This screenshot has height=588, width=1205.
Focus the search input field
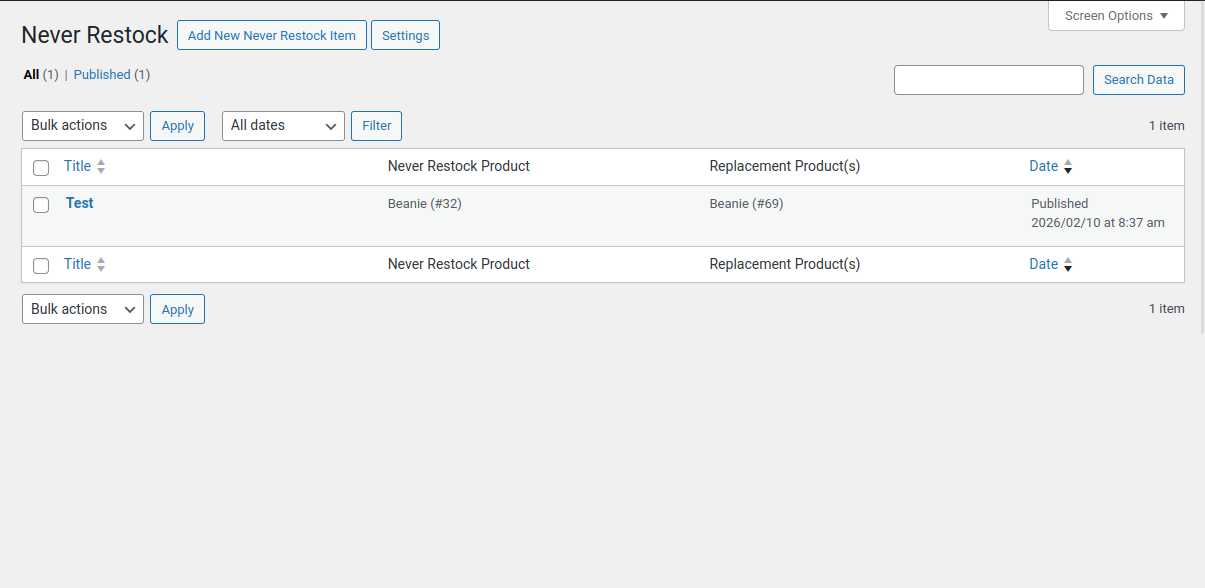[x=988, y=80]
